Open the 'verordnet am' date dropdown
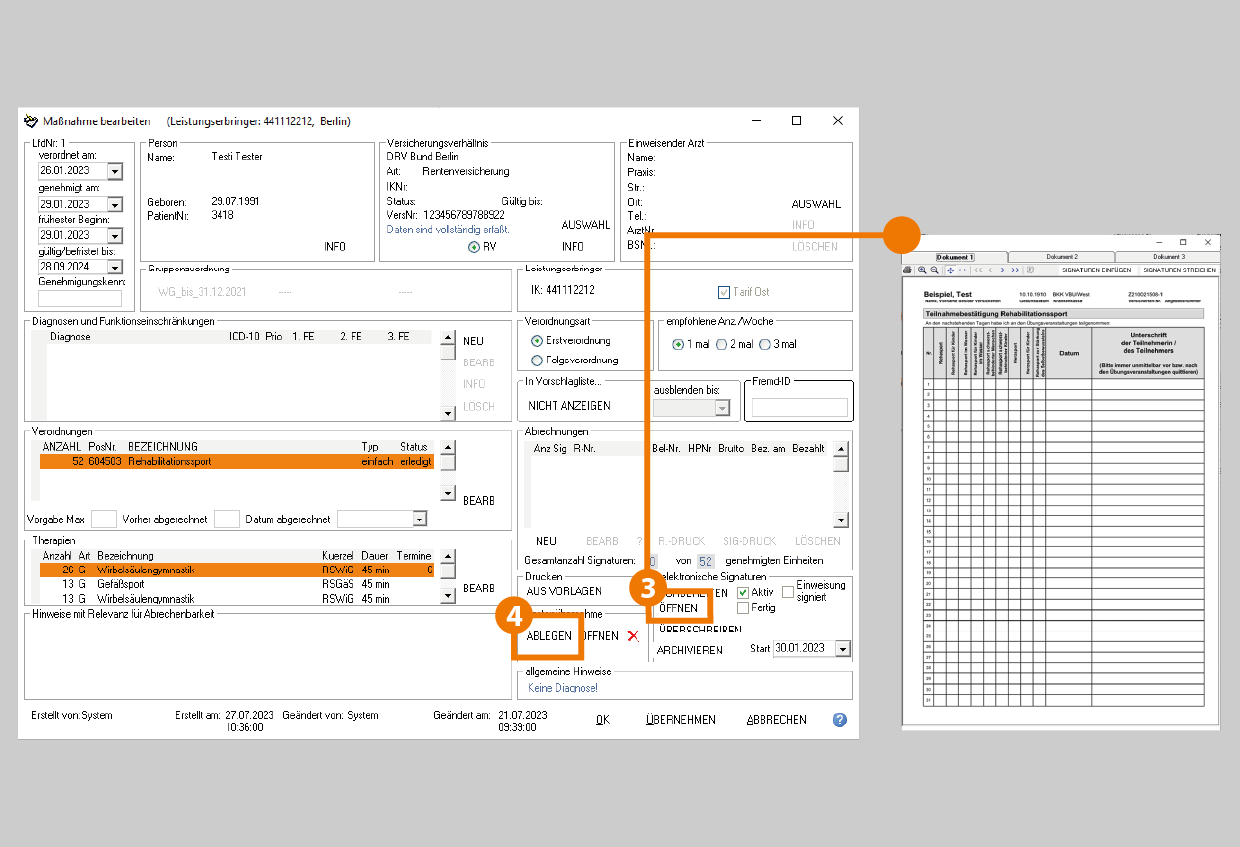1240x847 pixels. (x=113, y=172)
